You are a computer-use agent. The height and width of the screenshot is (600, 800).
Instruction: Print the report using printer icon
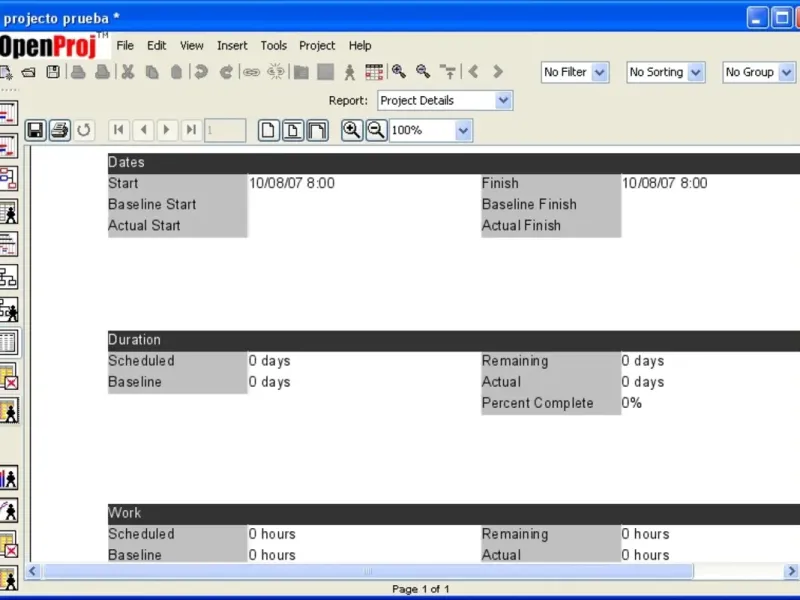[x=60, y=130]
